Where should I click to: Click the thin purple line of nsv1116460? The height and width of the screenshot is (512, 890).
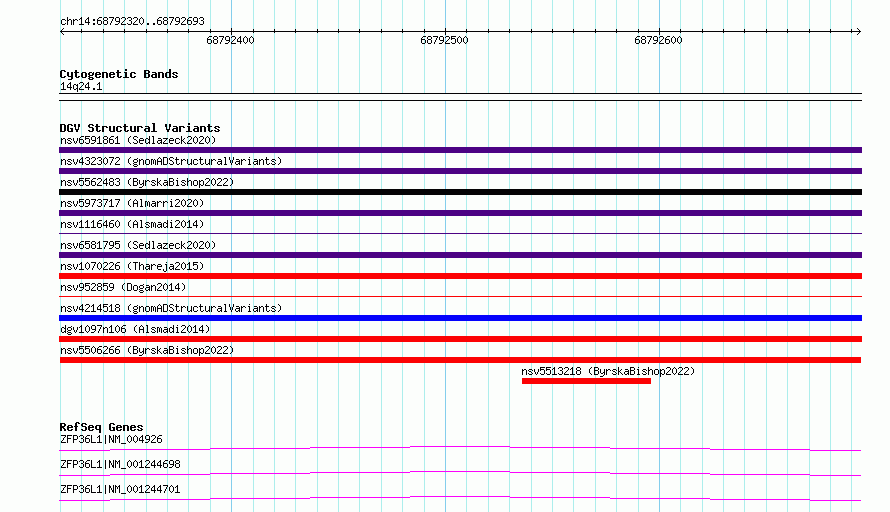pos(460,233)
